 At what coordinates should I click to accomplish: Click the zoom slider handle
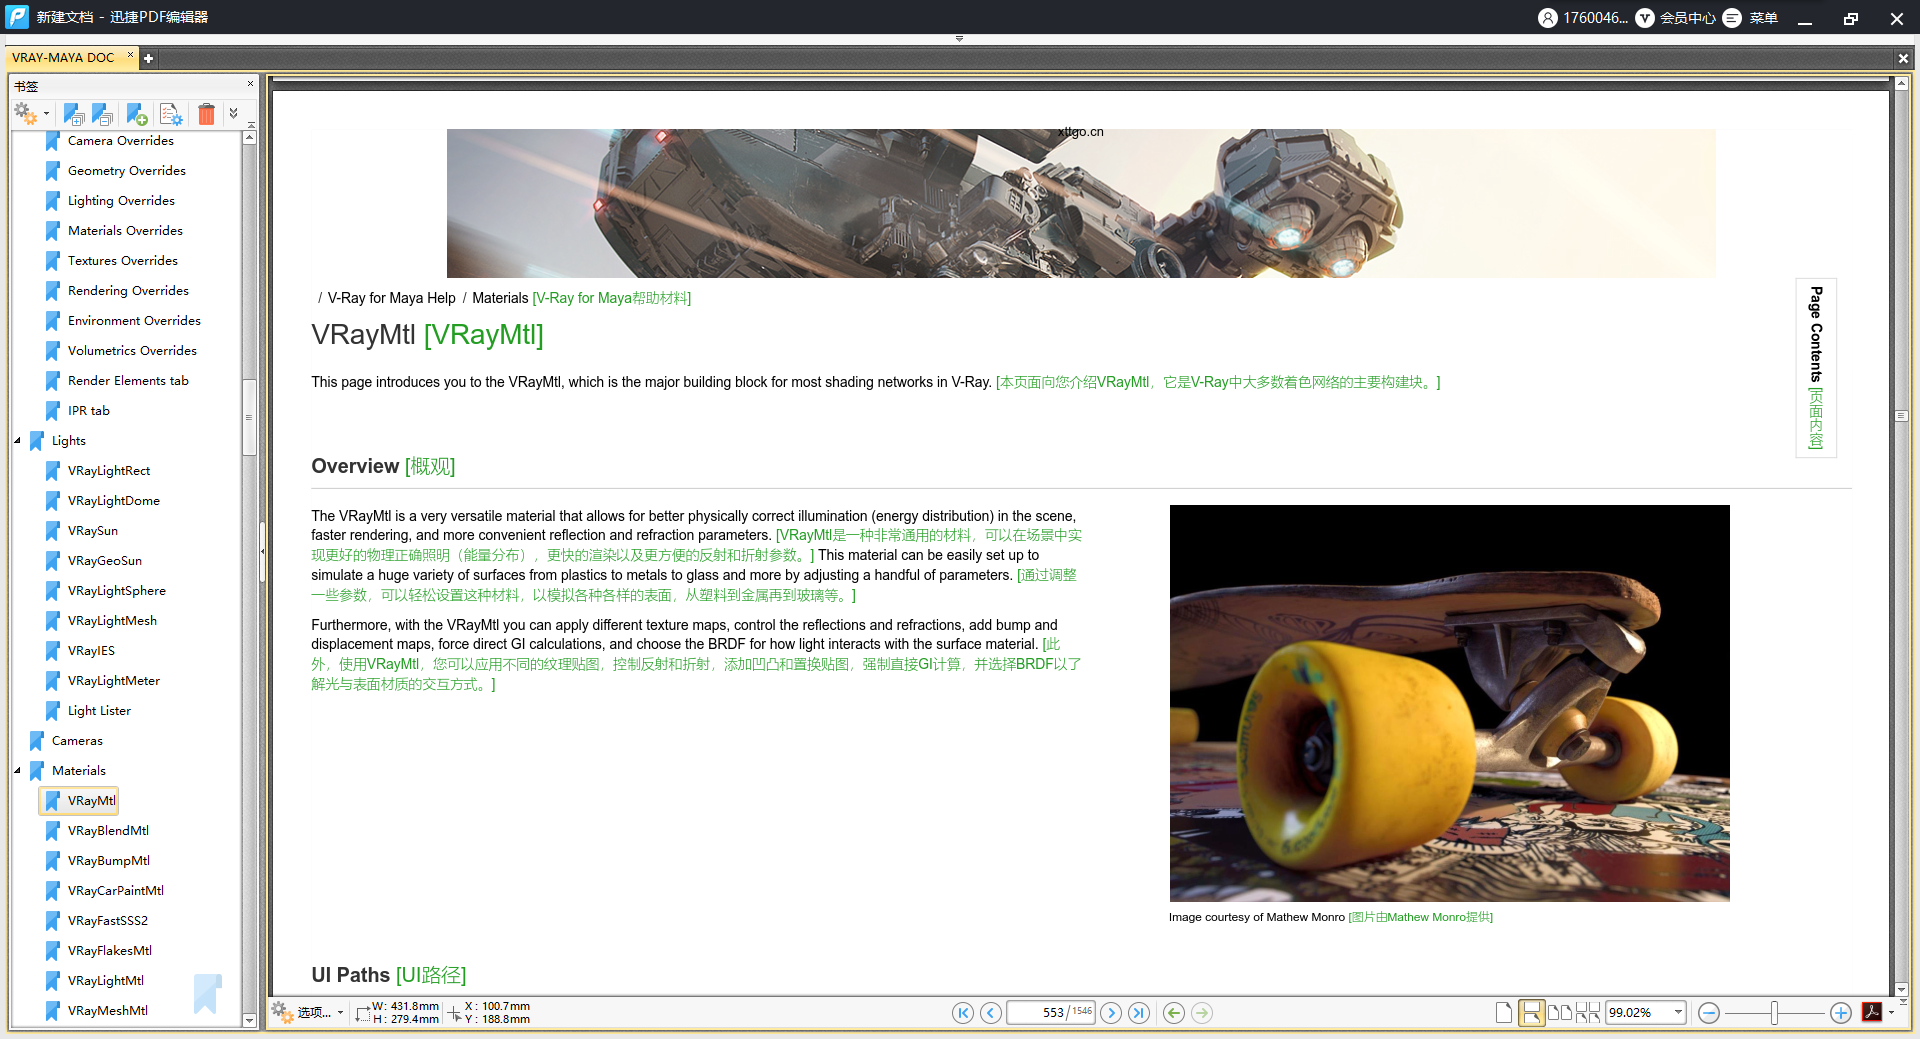coord(1775,1013)
